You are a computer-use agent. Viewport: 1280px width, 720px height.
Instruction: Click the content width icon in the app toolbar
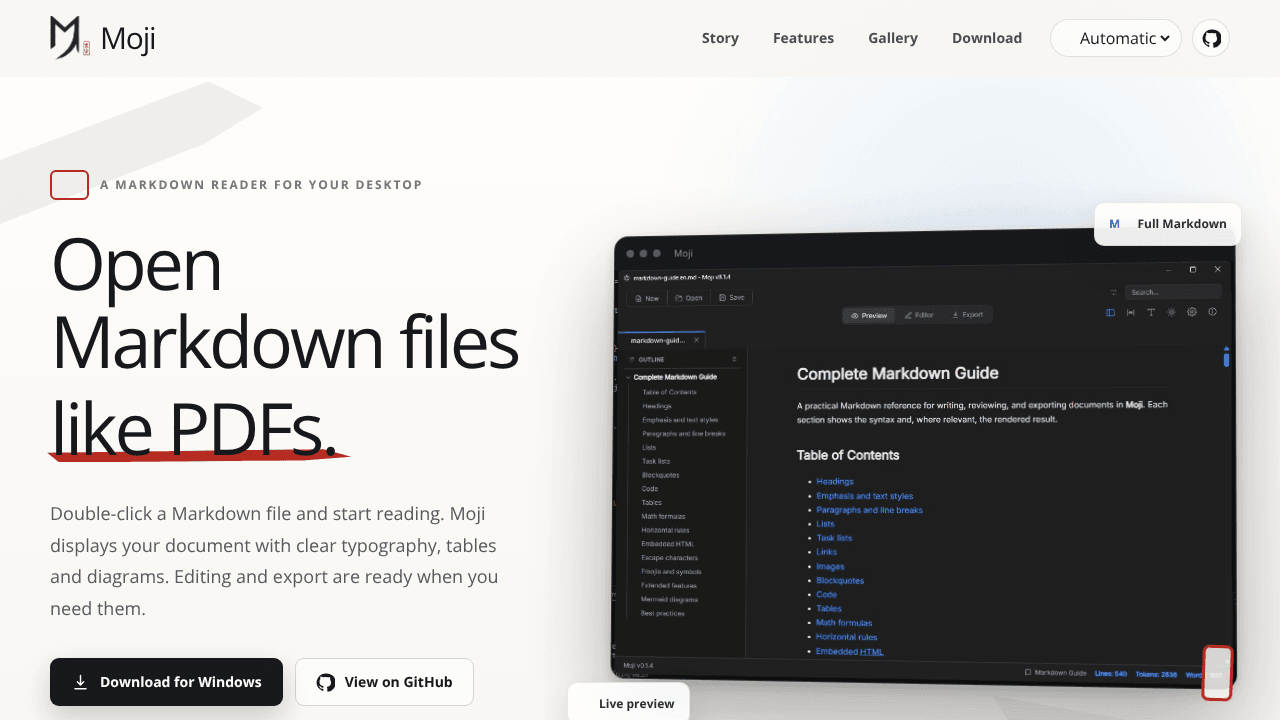pyautogui.click(x=1130, y=312)
